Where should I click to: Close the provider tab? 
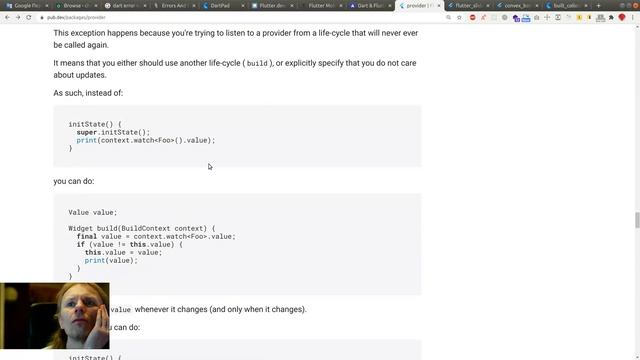coord(439,6)
